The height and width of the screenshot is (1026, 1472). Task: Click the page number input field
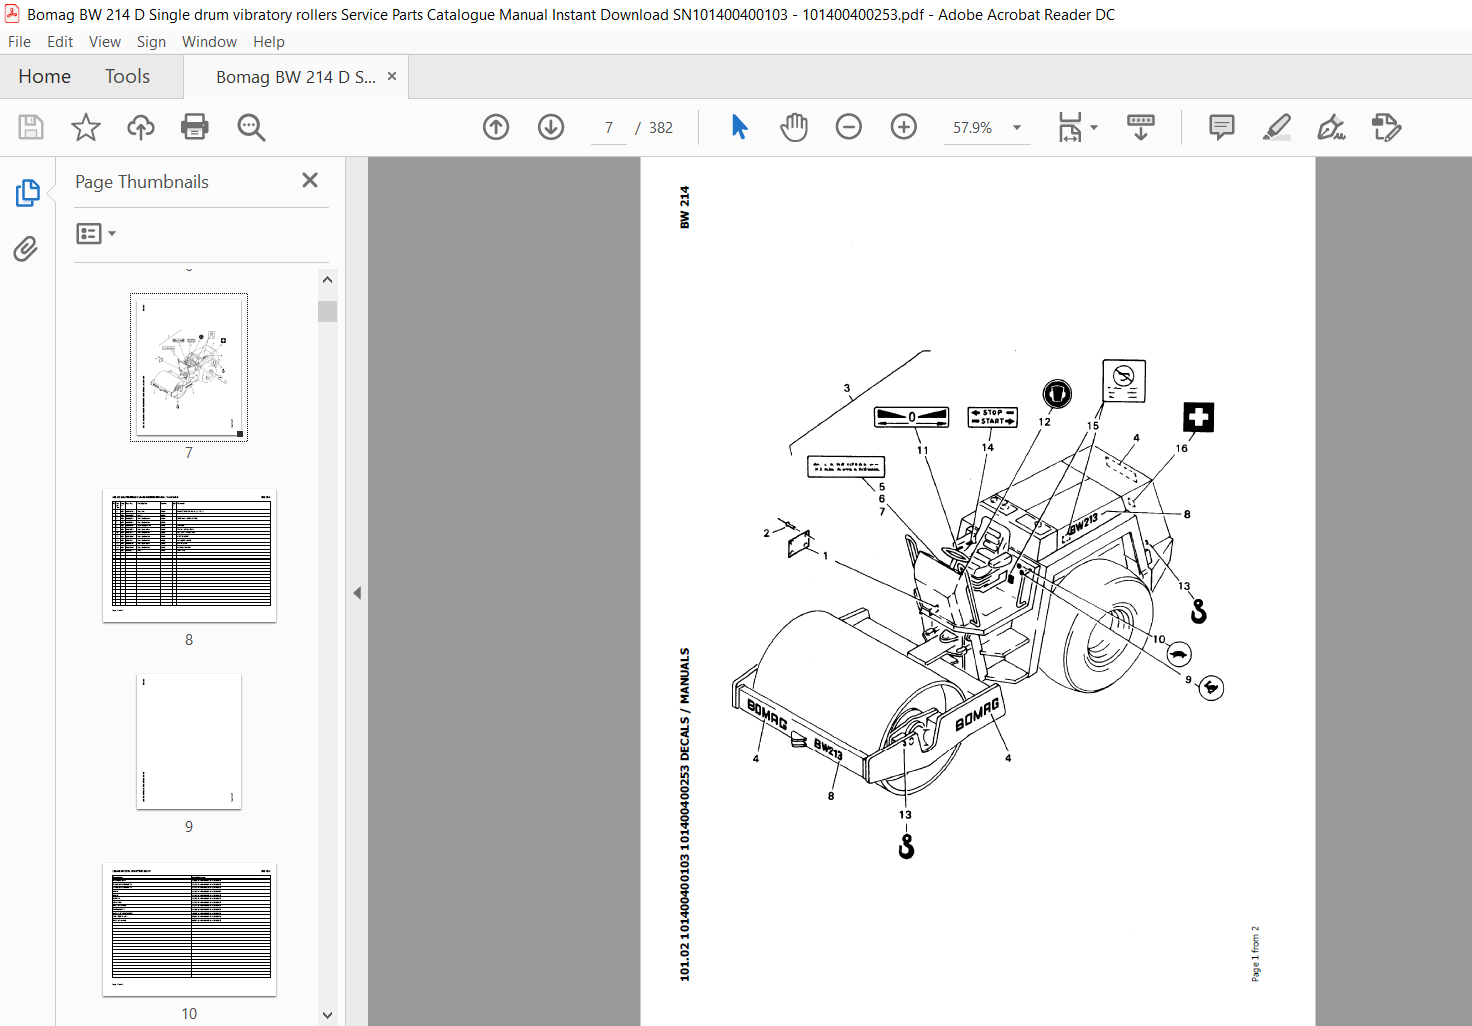pyautogui.click(x=609, y=128)
